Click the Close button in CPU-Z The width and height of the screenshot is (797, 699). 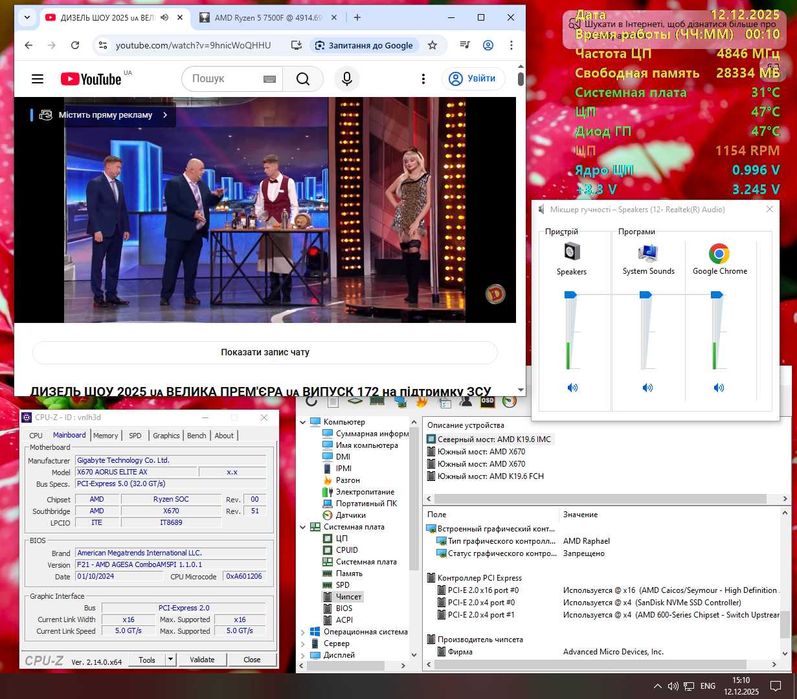[x=252, y=659]
